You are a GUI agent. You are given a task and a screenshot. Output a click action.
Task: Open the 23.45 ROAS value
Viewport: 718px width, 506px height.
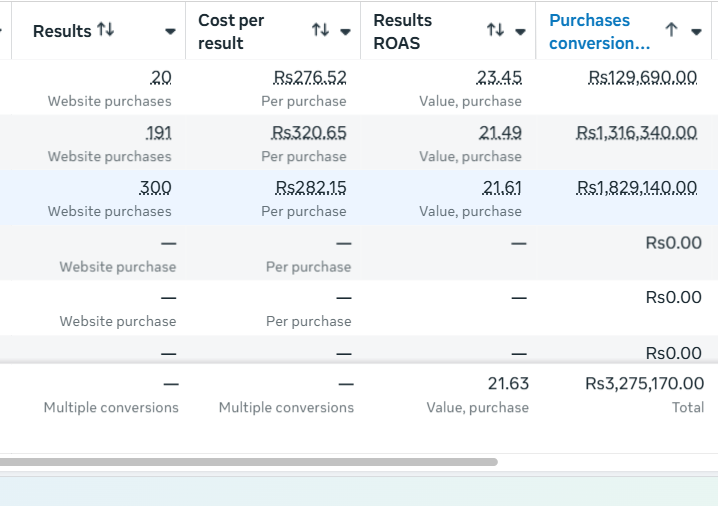click(x=498, y=78)
